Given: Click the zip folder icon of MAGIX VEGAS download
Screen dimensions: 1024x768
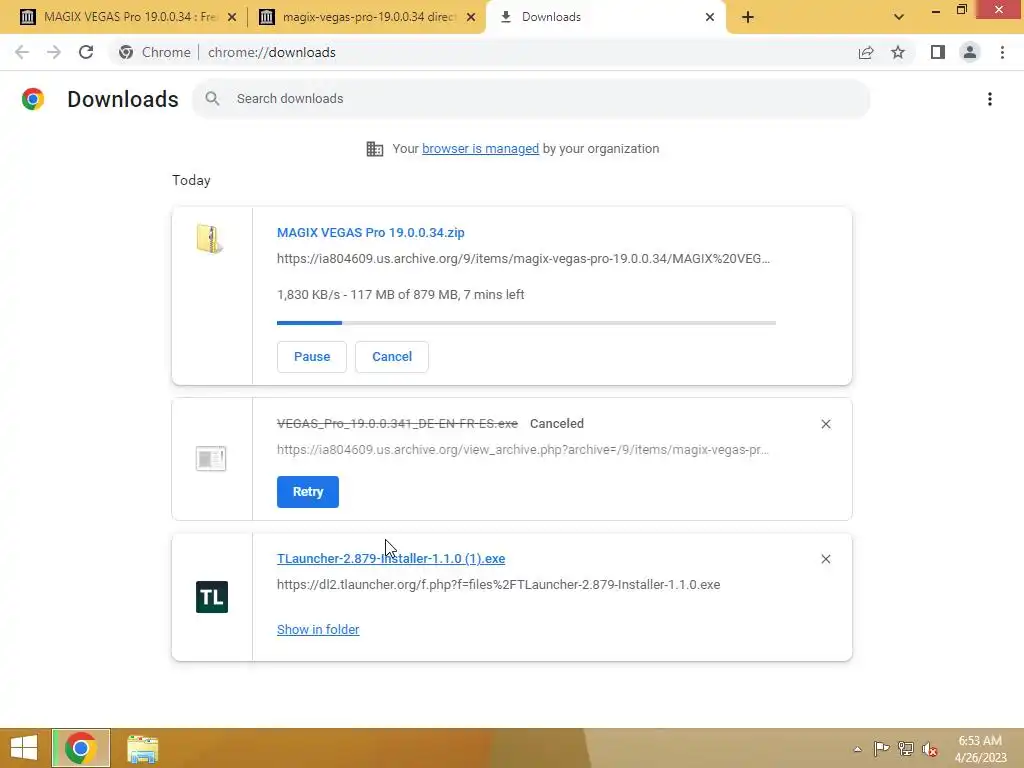Looking at the screenshot, I should (x=210, y=238).
